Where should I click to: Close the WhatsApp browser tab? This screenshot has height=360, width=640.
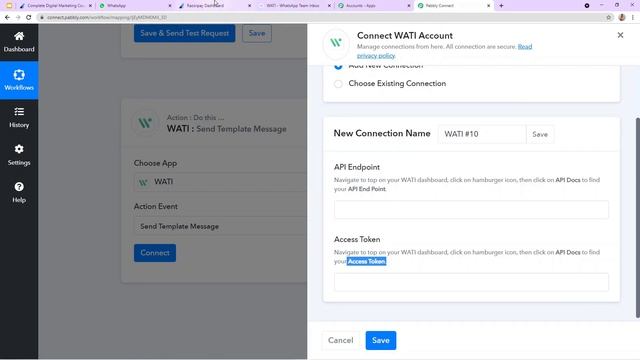pyautogui.click(x=170, y=6)
